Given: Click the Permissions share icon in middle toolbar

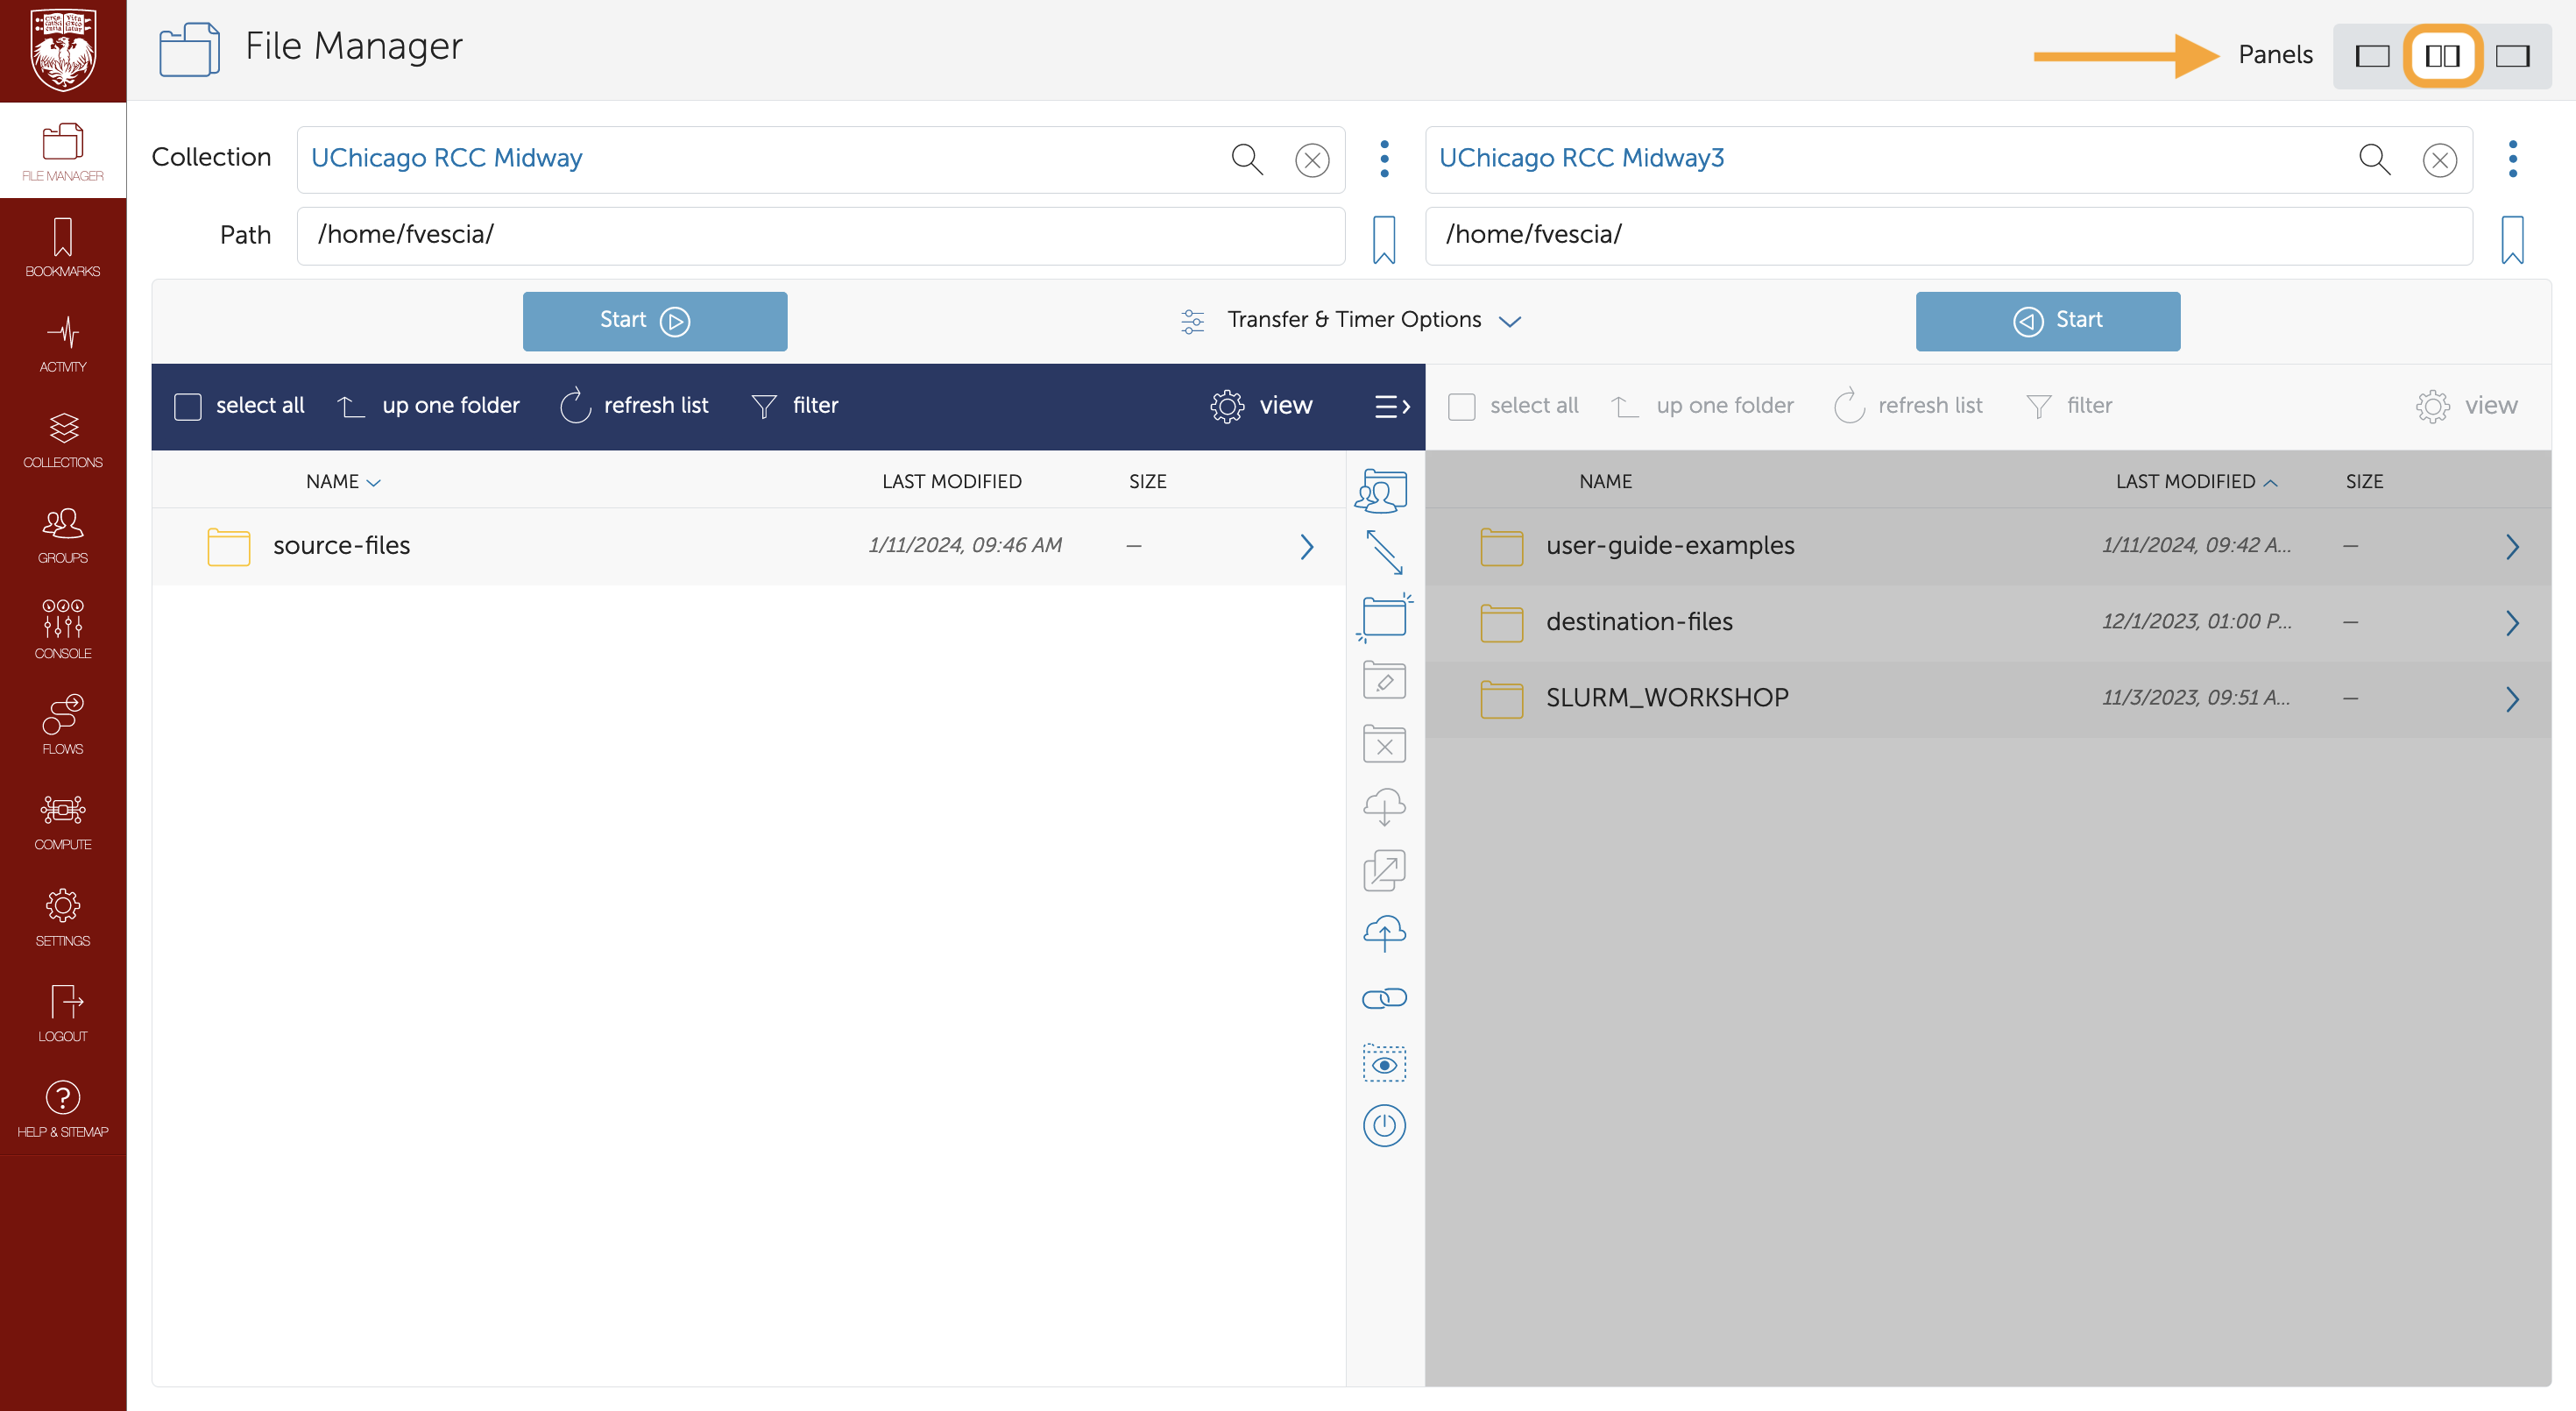Looking at the screenshot, I should tap(1383, 491).
